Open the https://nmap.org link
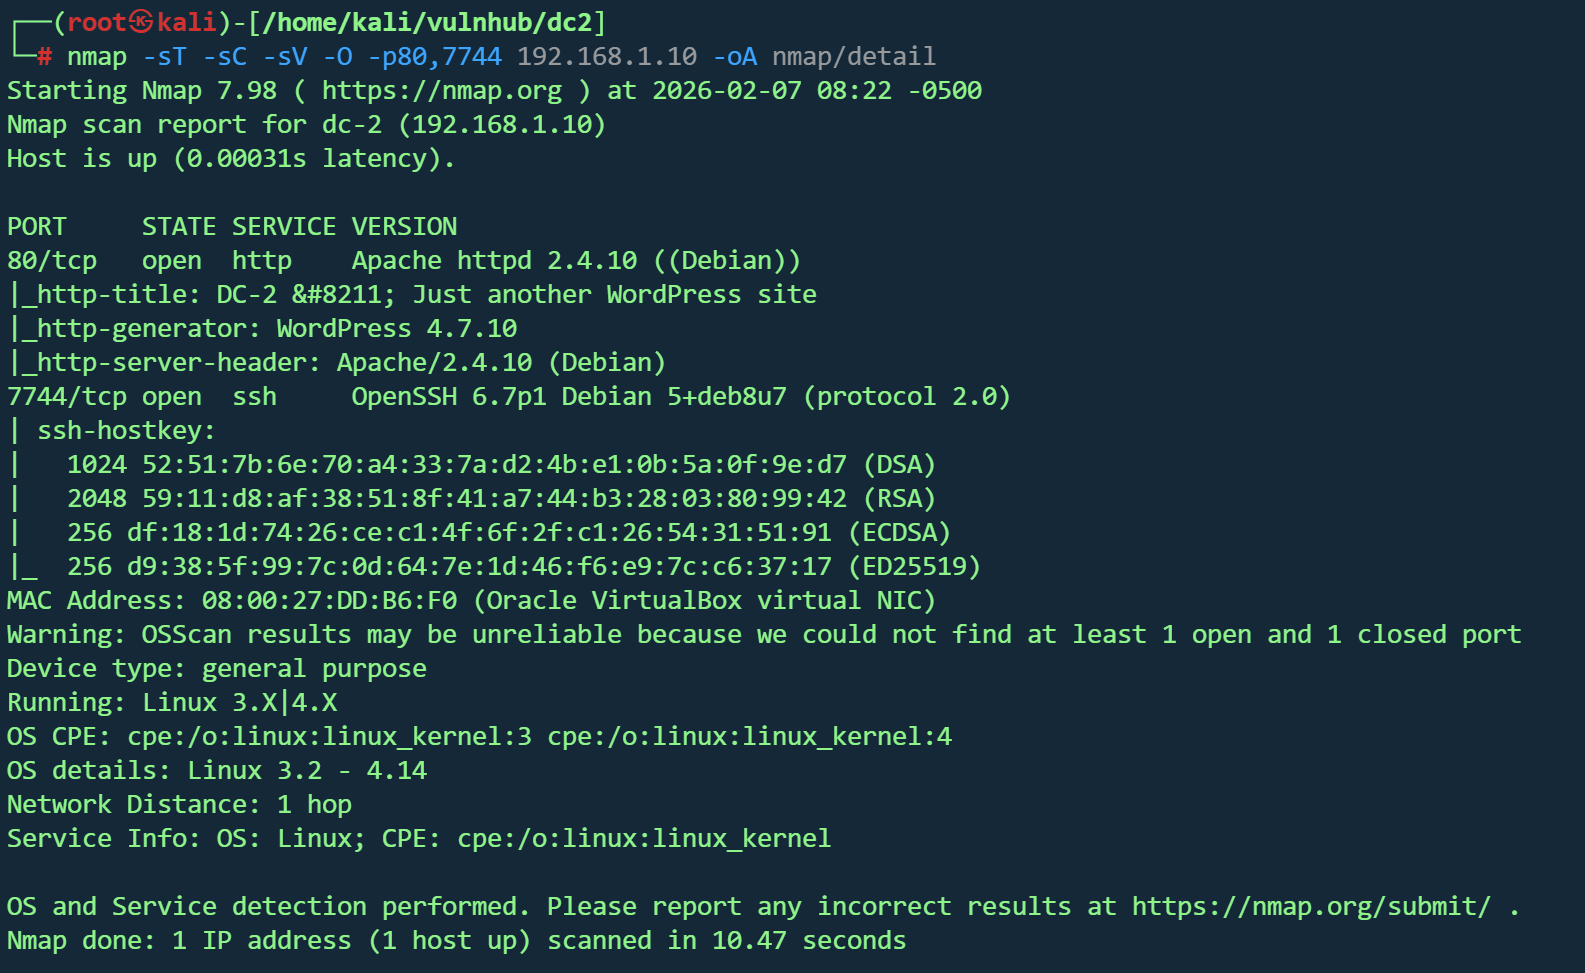Screen dimensions: 1585x973 point(441,91)
